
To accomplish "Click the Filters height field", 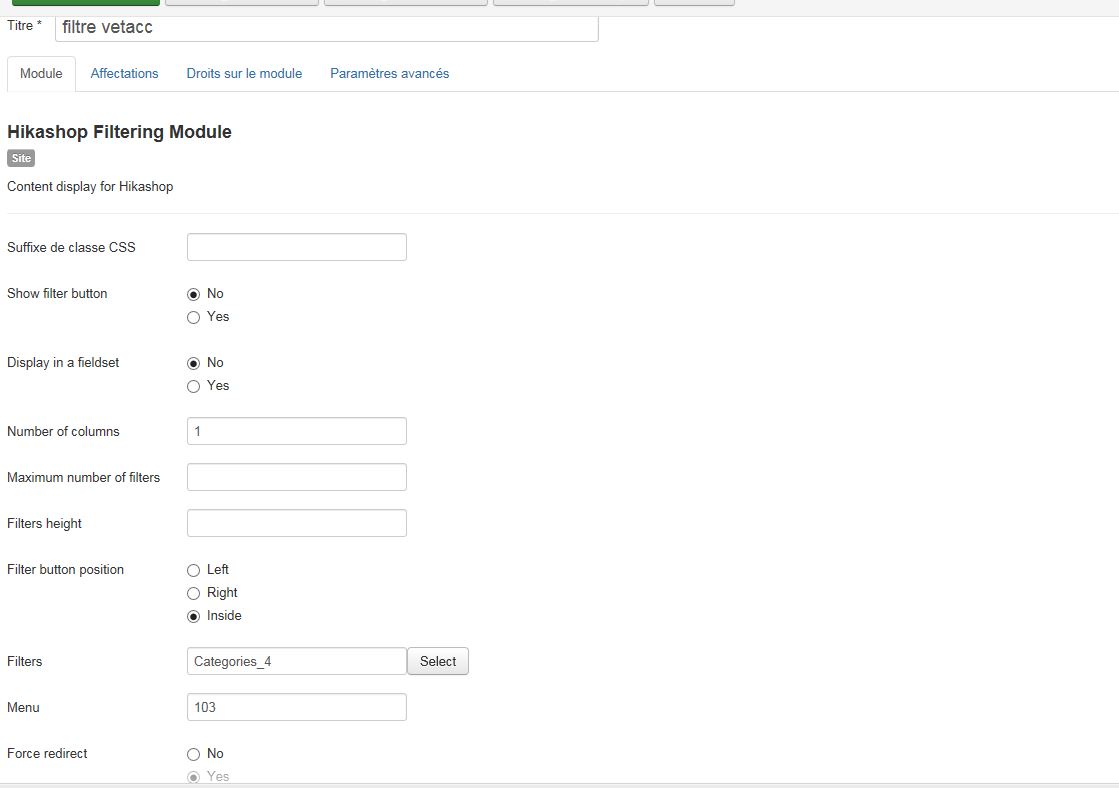I will pos(297,523).
